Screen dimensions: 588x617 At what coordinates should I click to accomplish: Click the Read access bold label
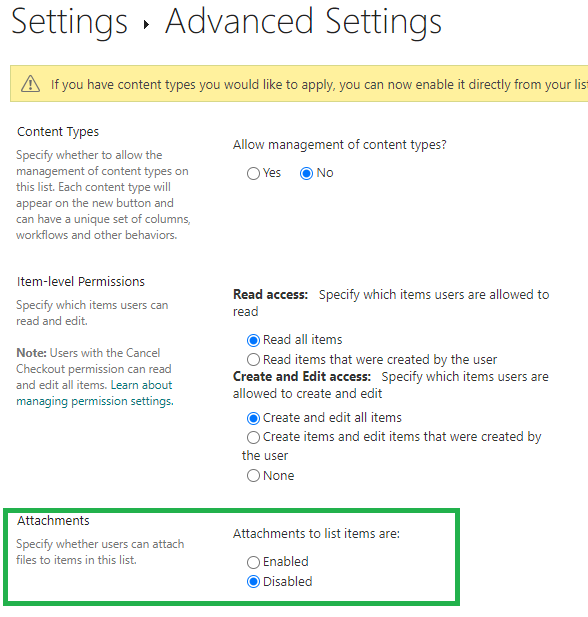(x=270, y=294)
